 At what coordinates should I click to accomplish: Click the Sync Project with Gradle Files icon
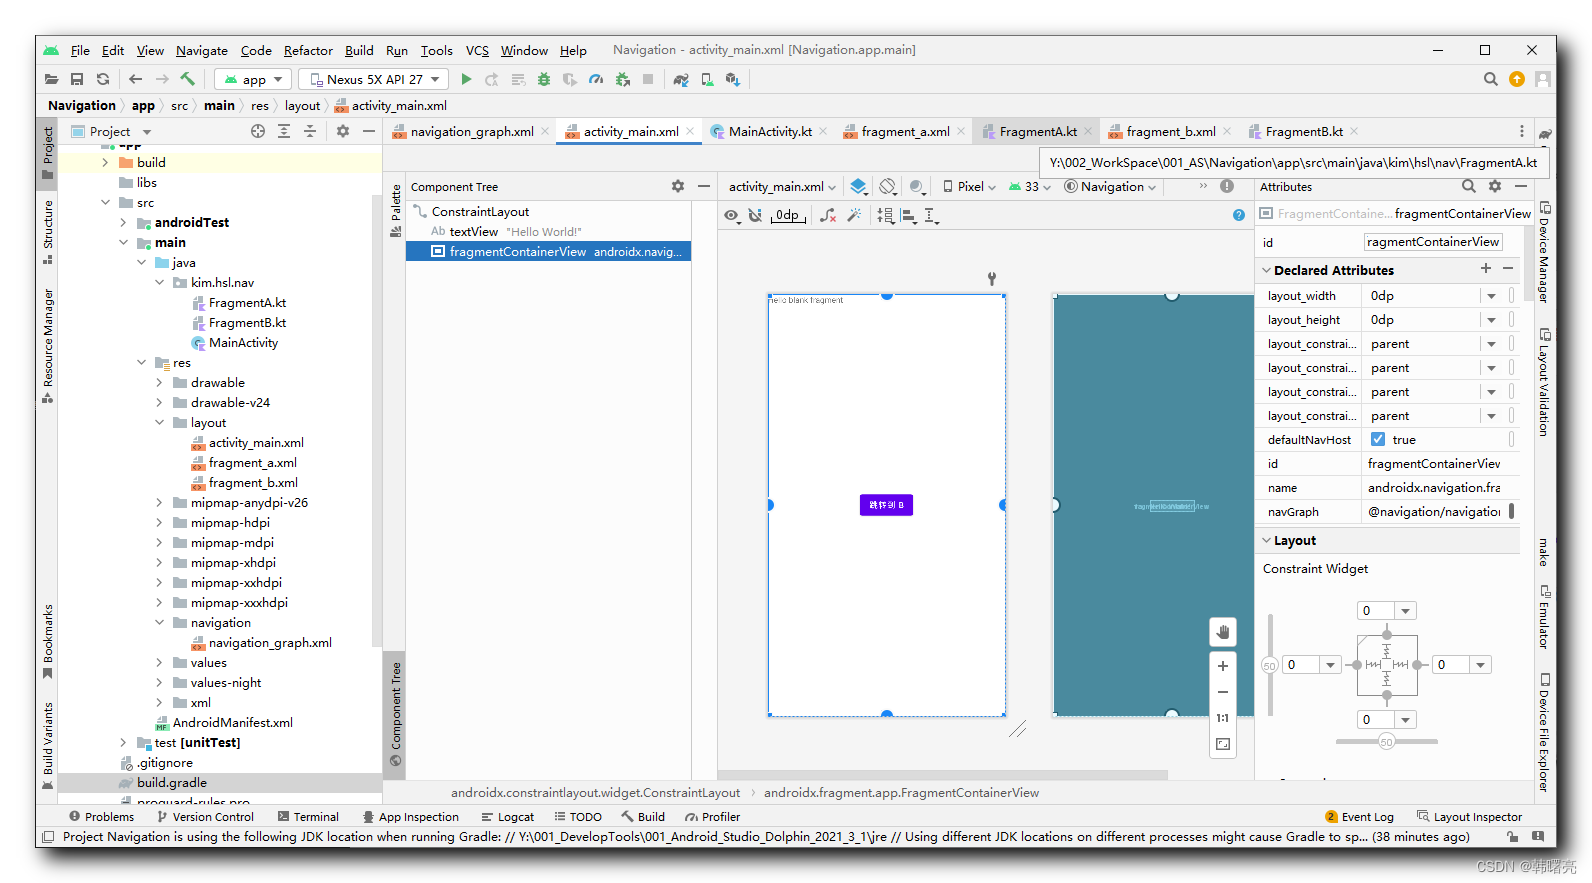(x=681, y=79)
